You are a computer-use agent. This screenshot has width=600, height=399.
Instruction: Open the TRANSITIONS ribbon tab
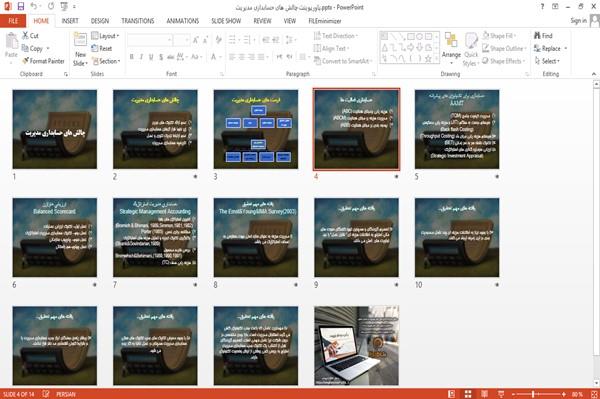pyautogui.click(x=138, y=21)
